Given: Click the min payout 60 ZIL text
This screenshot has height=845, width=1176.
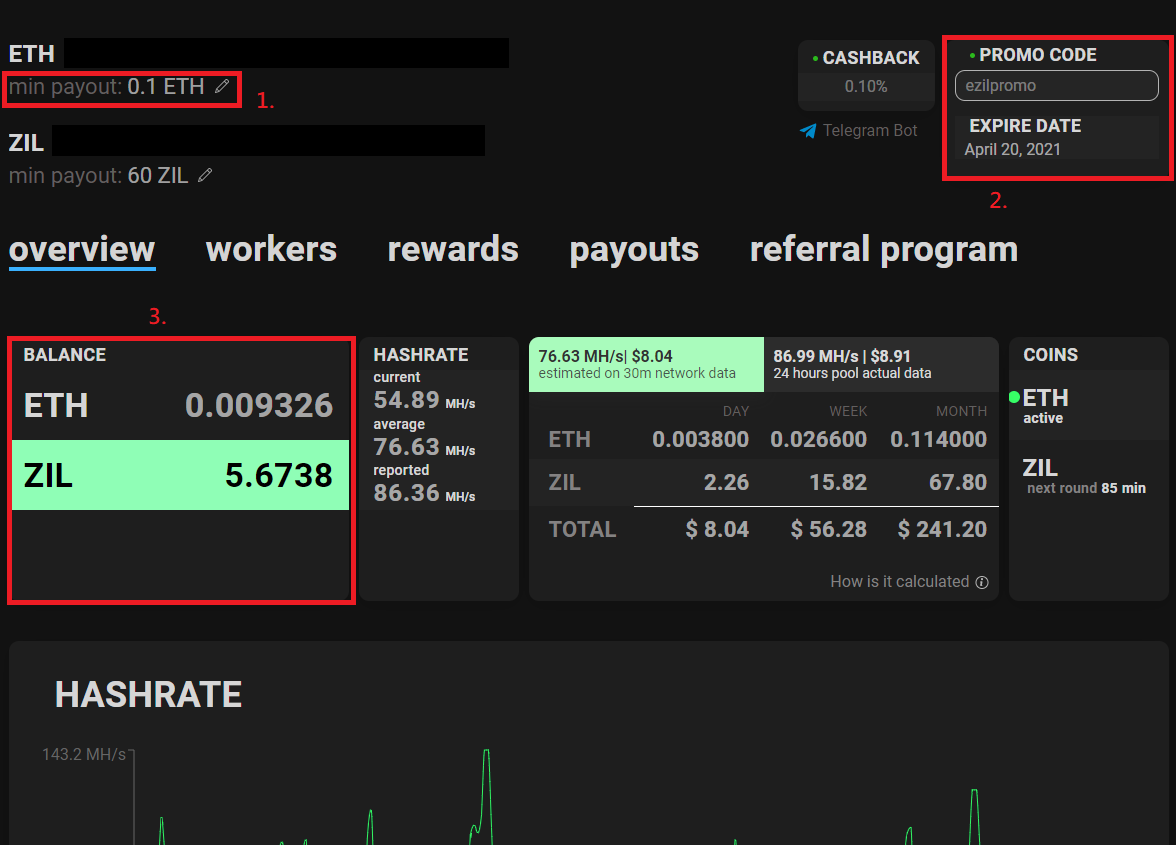Looking at the screenshot, I should point(98,175).
